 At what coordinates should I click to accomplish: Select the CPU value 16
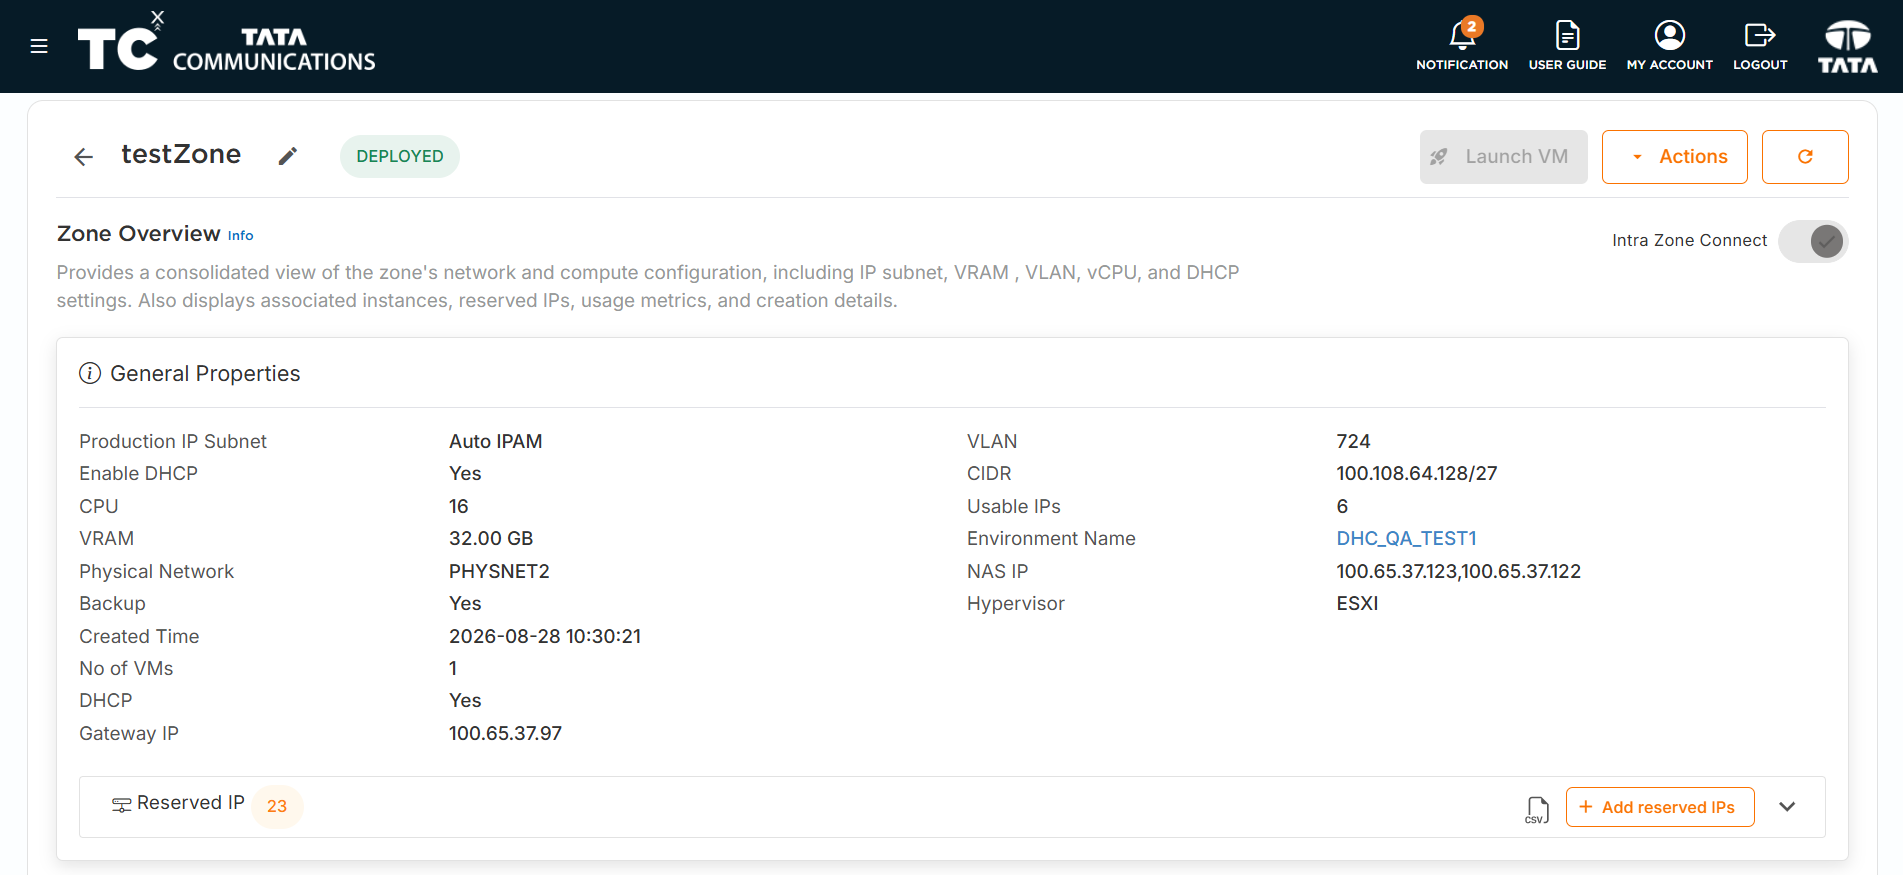click(459, 507)
